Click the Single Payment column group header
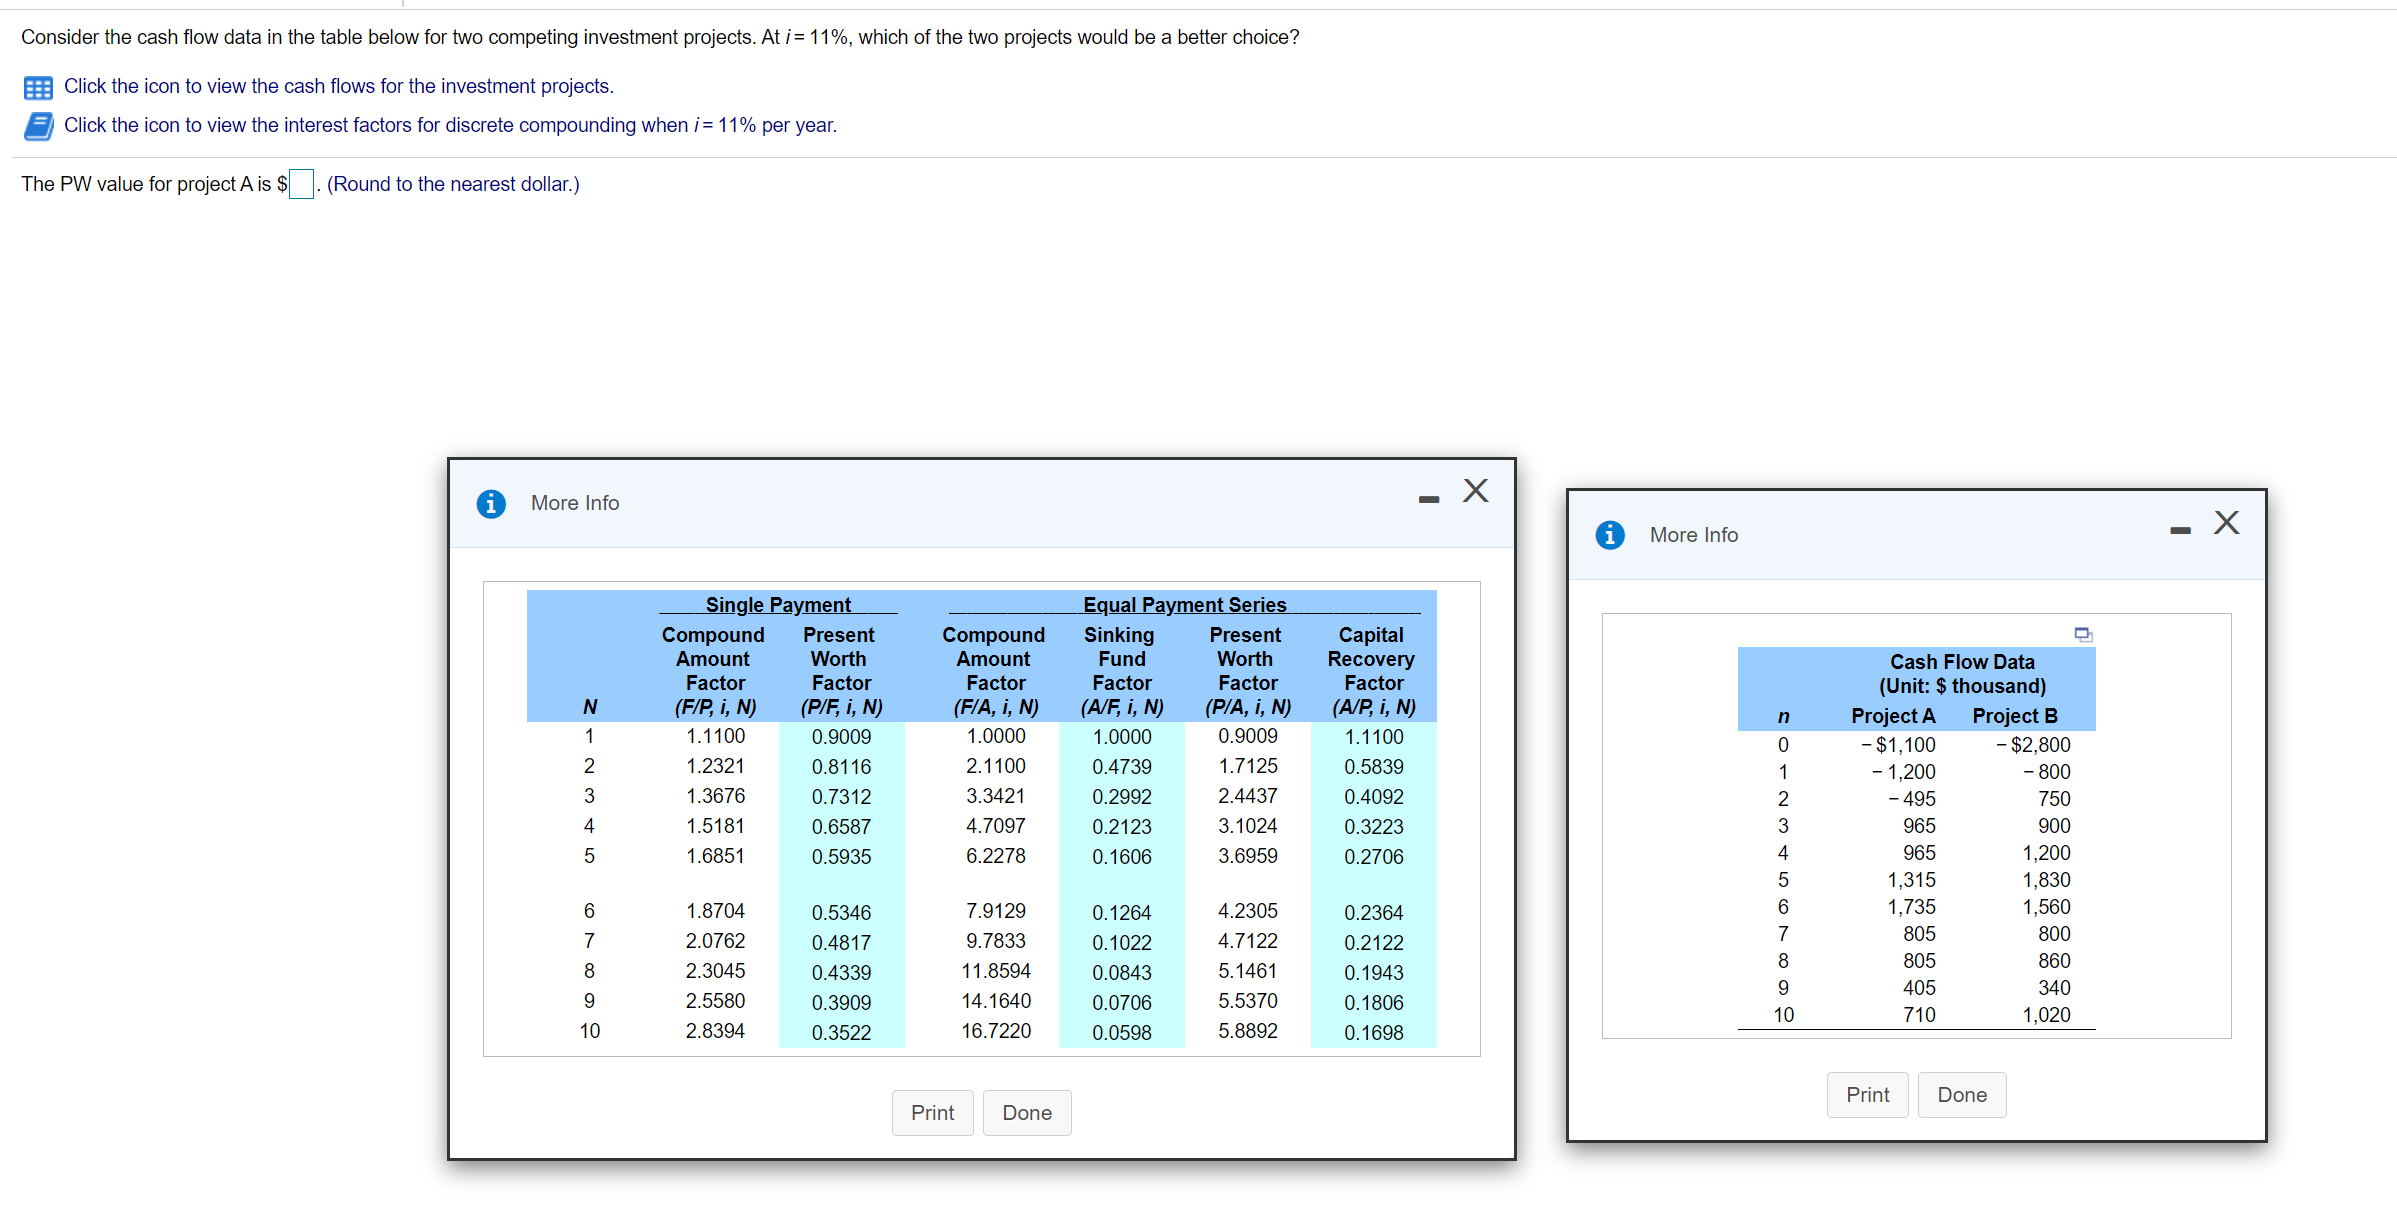Viewport: 2397px width, 1209px height. pos(778,605)
